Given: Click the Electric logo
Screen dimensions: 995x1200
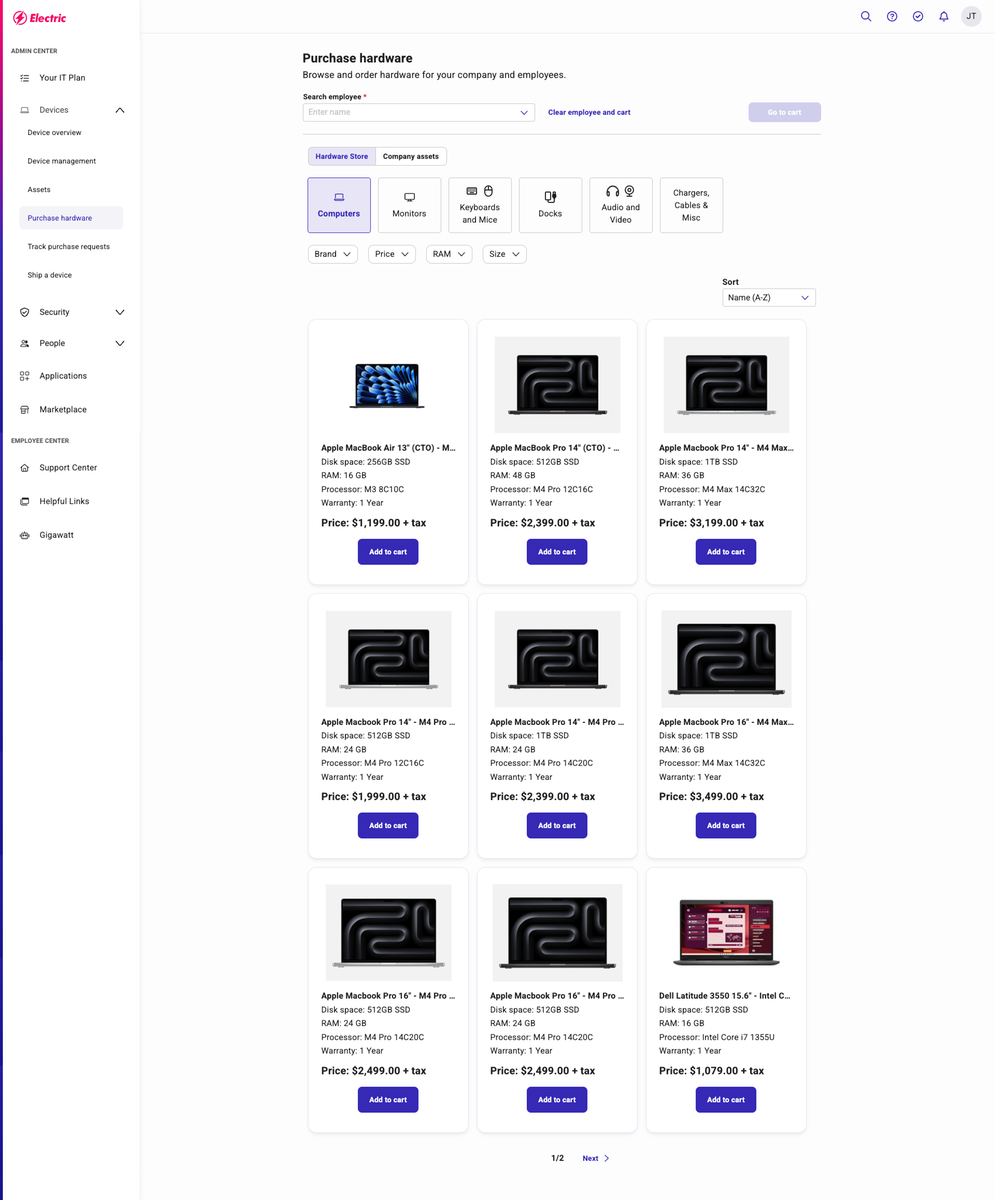Looking at the screenshot, I should pyautogui.click(x=40, y=18).
